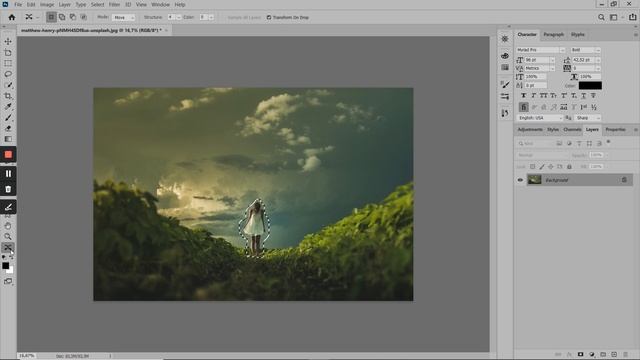Open the tool preset picker arrow
The width and height of the screenshot is (640, 360).
38,18
